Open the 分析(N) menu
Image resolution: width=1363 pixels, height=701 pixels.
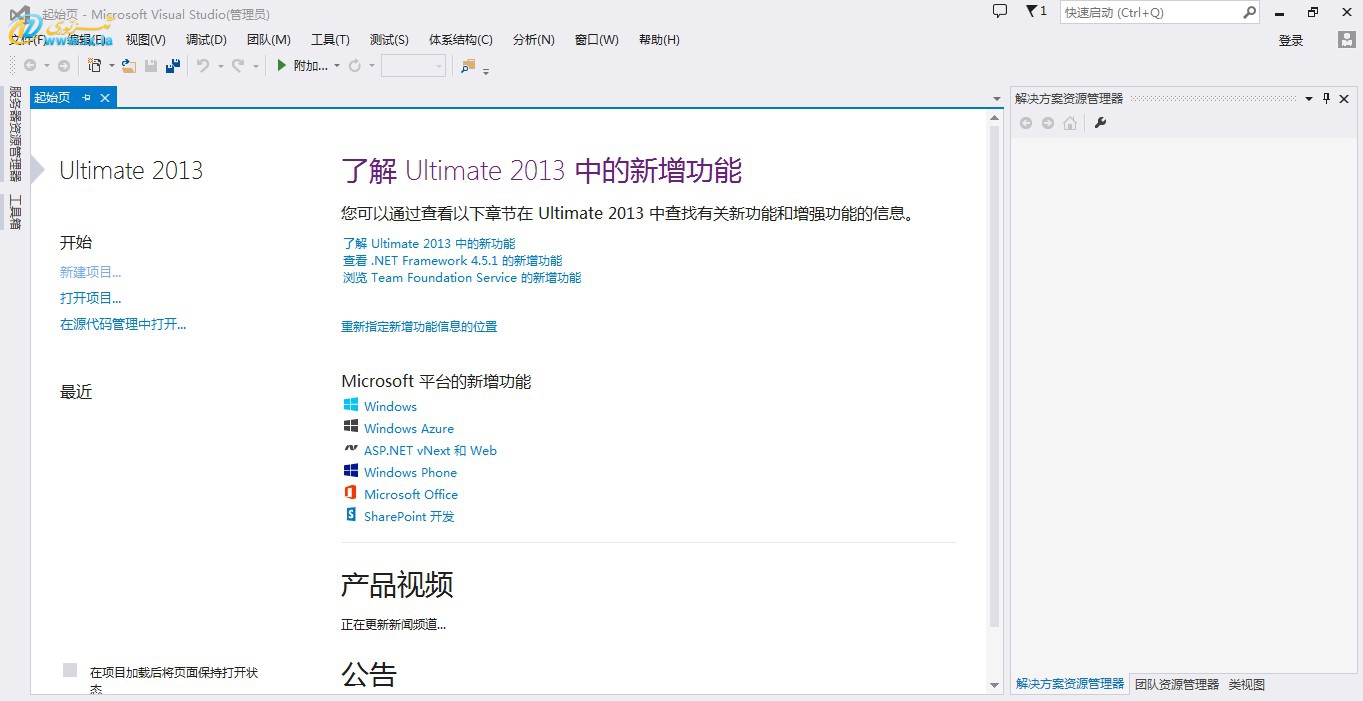534,40
